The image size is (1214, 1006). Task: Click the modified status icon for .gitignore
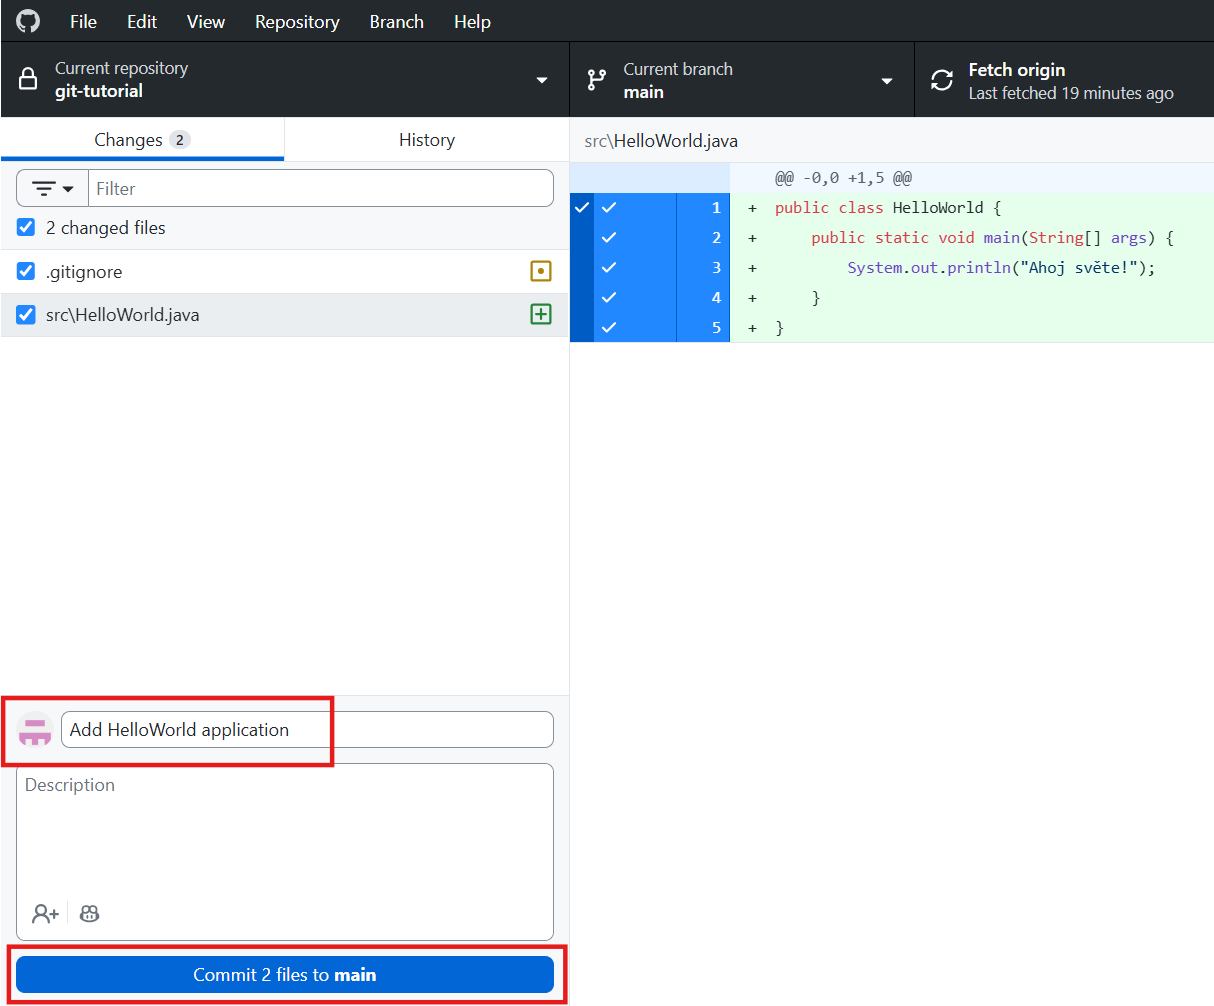(541, 271)
